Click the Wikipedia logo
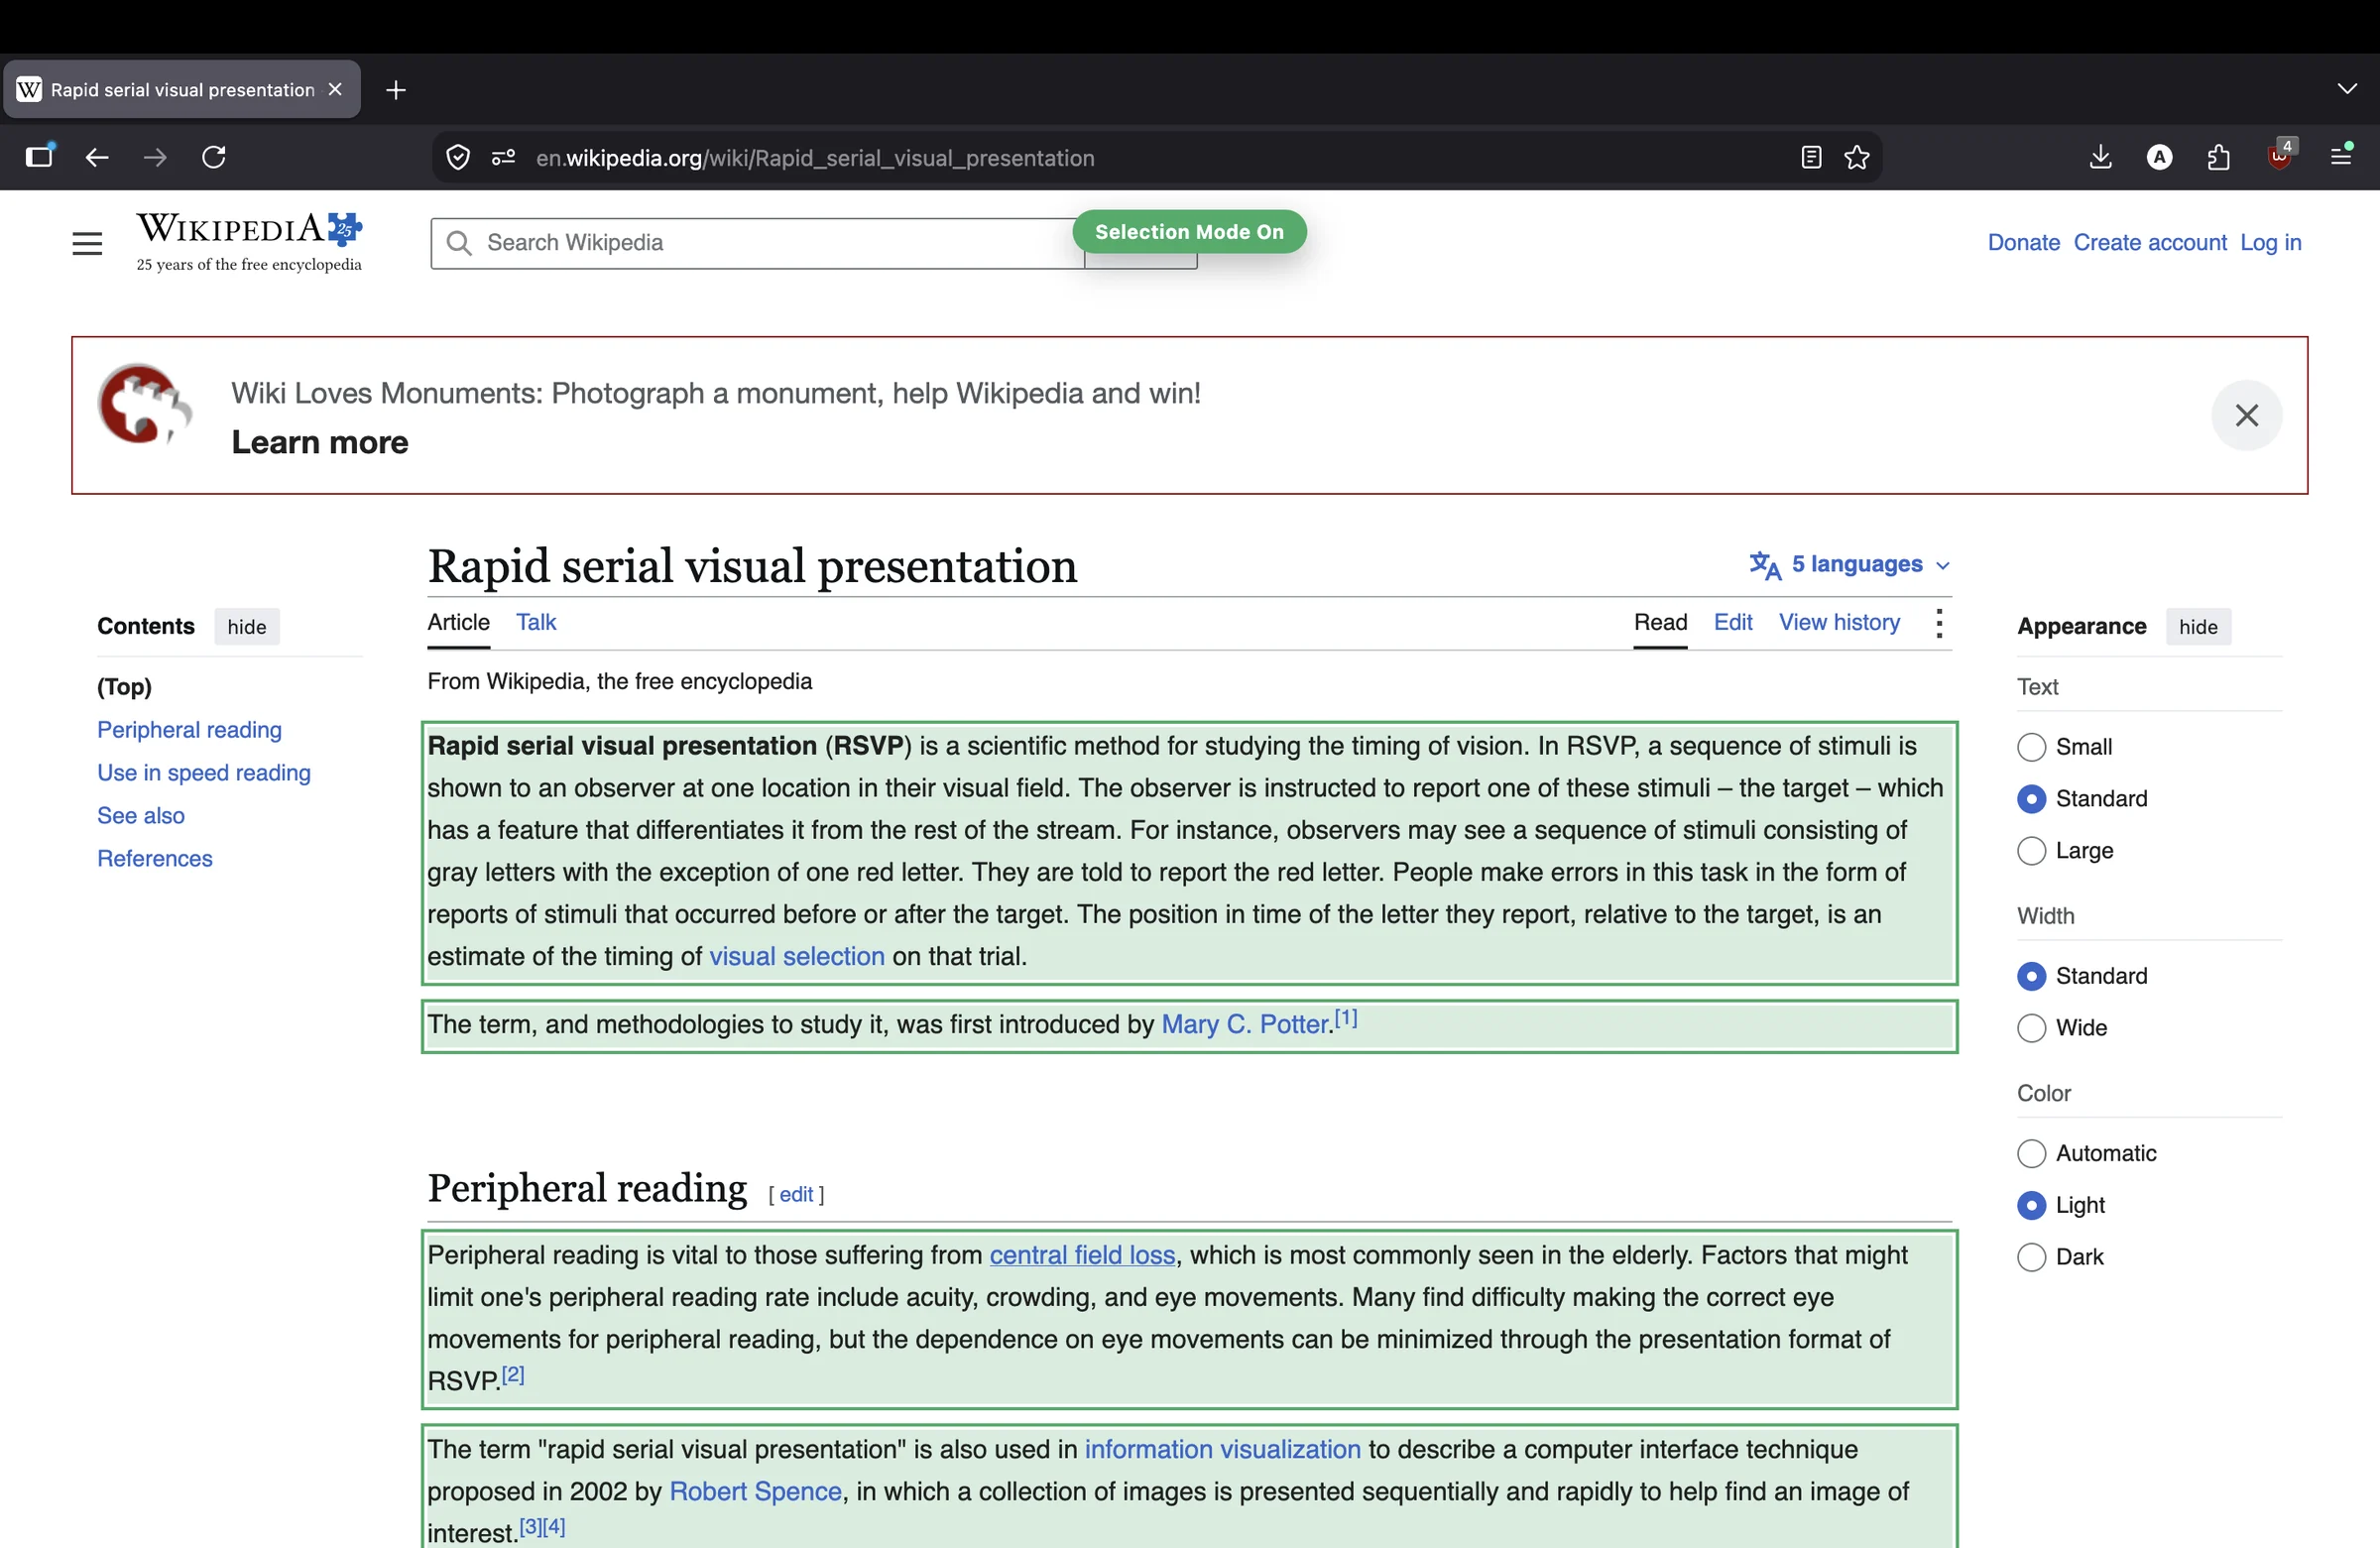The image size is (2380, 1548). click(249, 242)
